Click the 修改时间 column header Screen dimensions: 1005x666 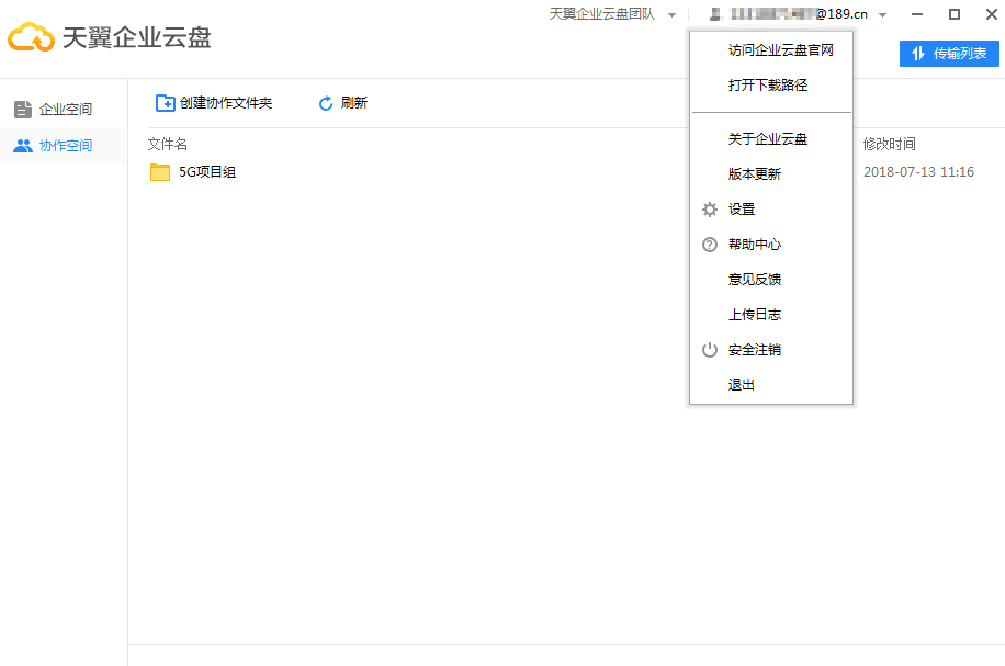(889, 144)
